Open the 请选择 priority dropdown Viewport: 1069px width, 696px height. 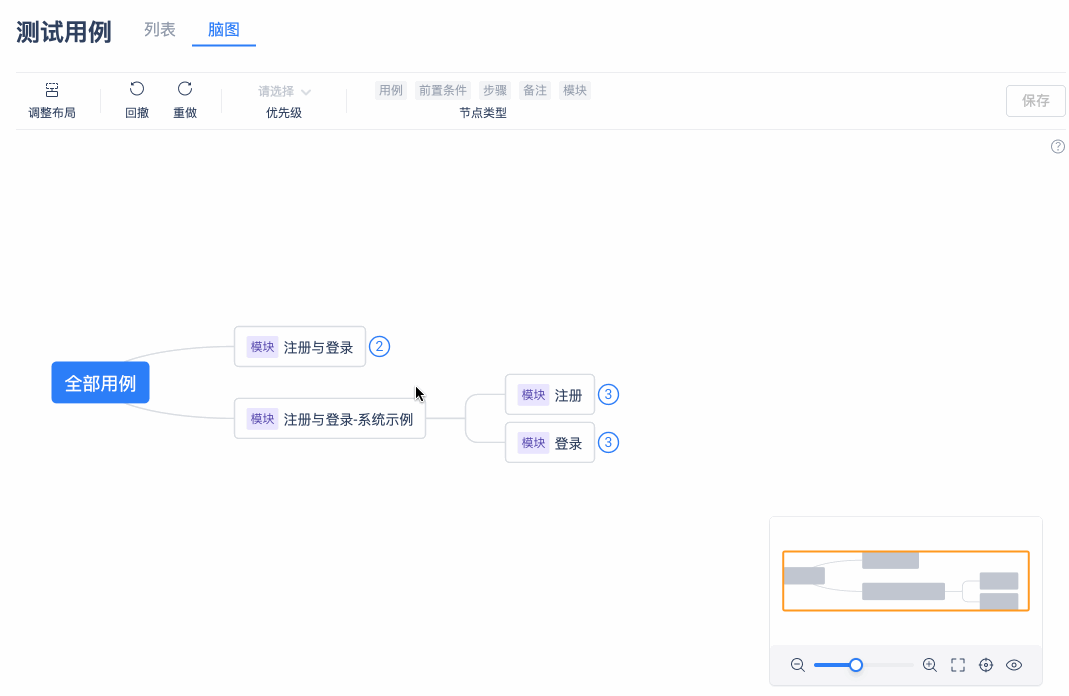[x=284, y=91]
